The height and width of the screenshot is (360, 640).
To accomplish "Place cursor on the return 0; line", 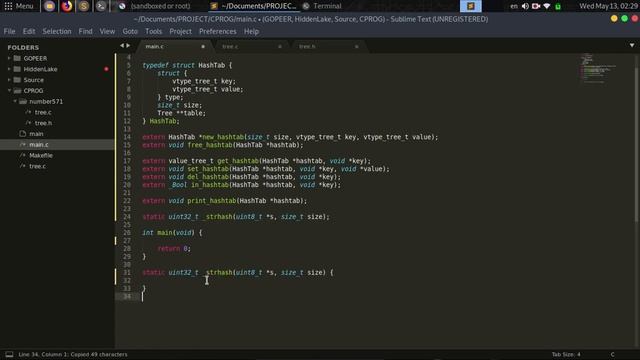I will pos(174,249).
